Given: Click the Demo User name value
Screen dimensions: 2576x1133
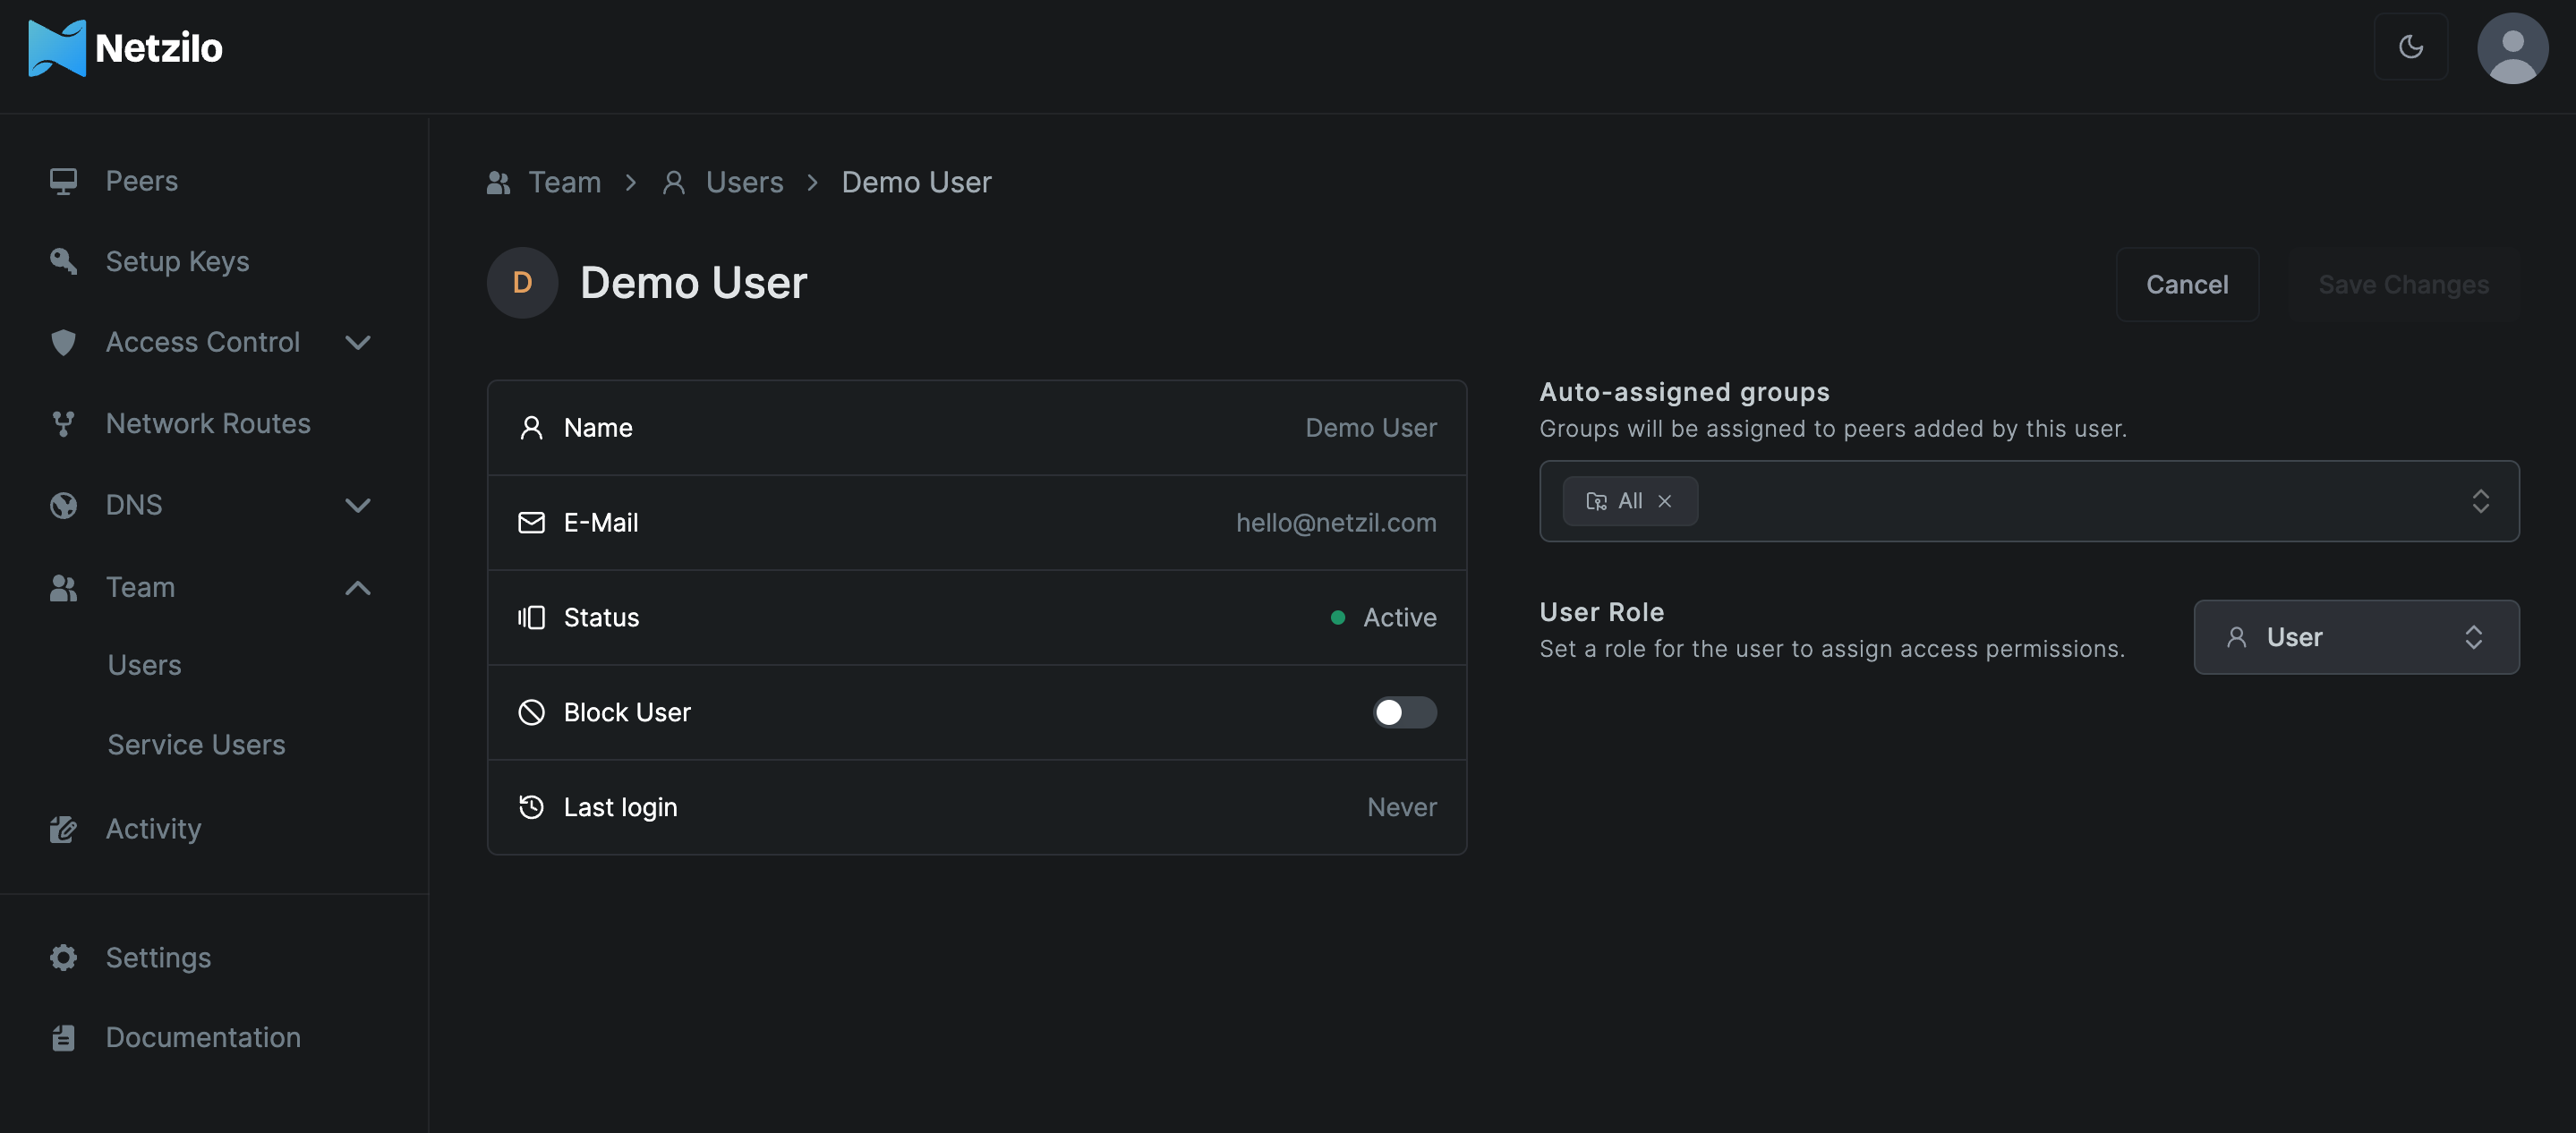Looking at the screenshot, I should (1371, 428).
